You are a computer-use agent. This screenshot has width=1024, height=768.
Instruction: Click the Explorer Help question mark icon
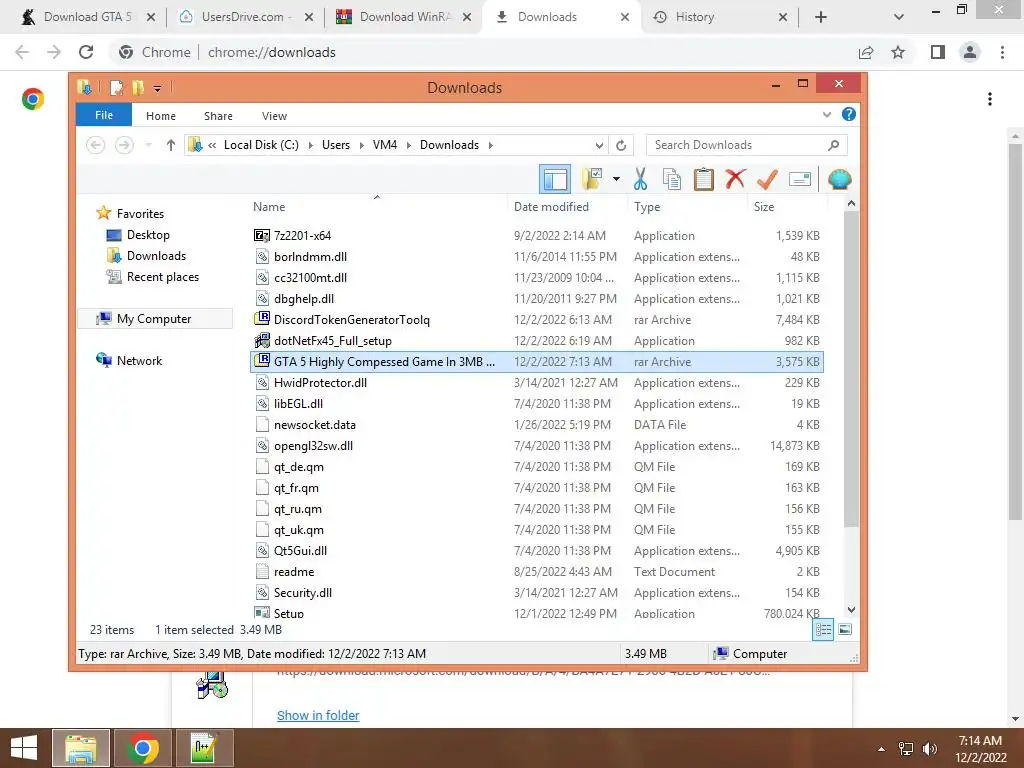(x=848, y=114)
